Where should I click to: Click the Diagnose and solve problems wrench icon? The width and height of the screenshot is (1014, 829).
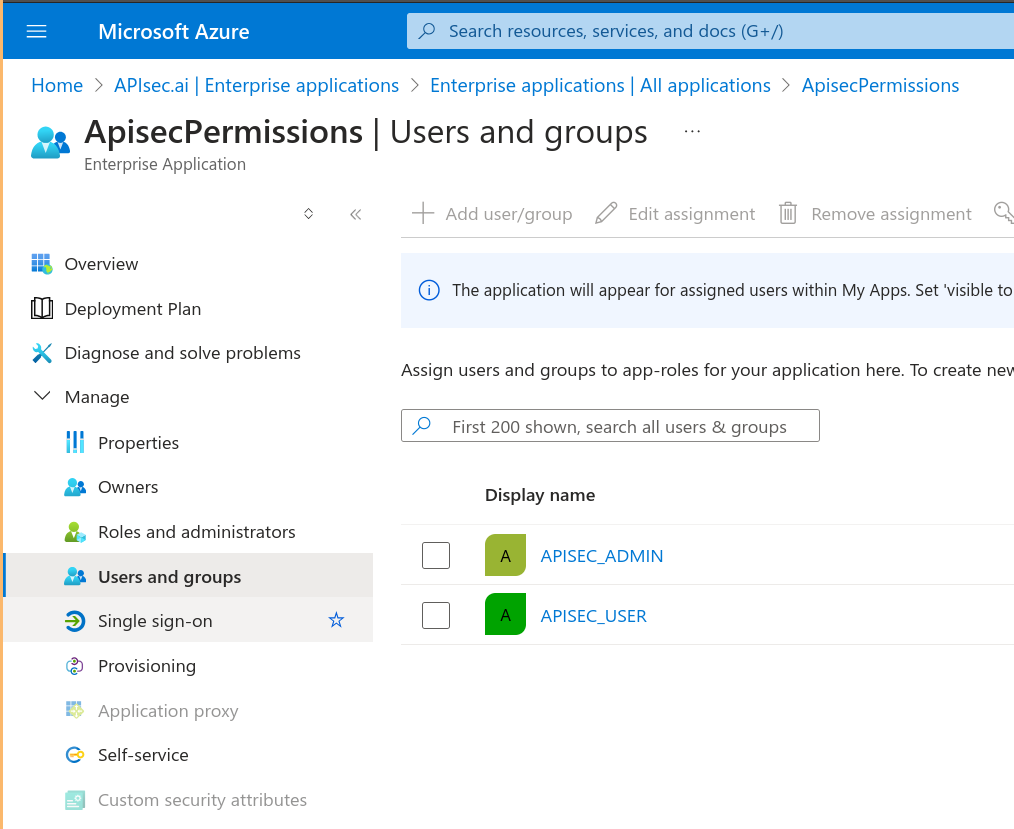(x=42, y=353)
